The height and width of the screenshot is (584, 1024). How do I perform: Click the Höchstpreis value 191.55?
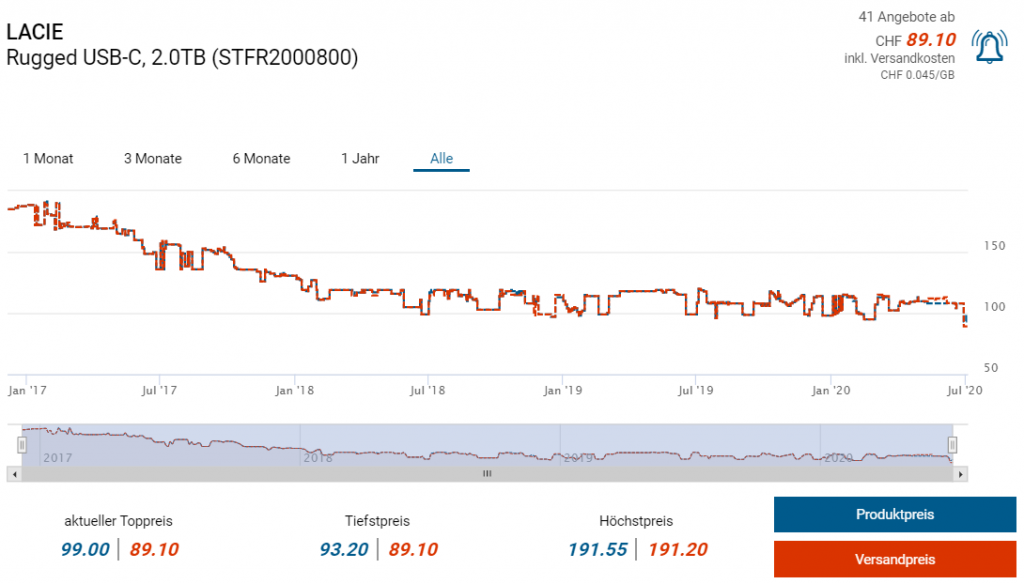point(597,549)
